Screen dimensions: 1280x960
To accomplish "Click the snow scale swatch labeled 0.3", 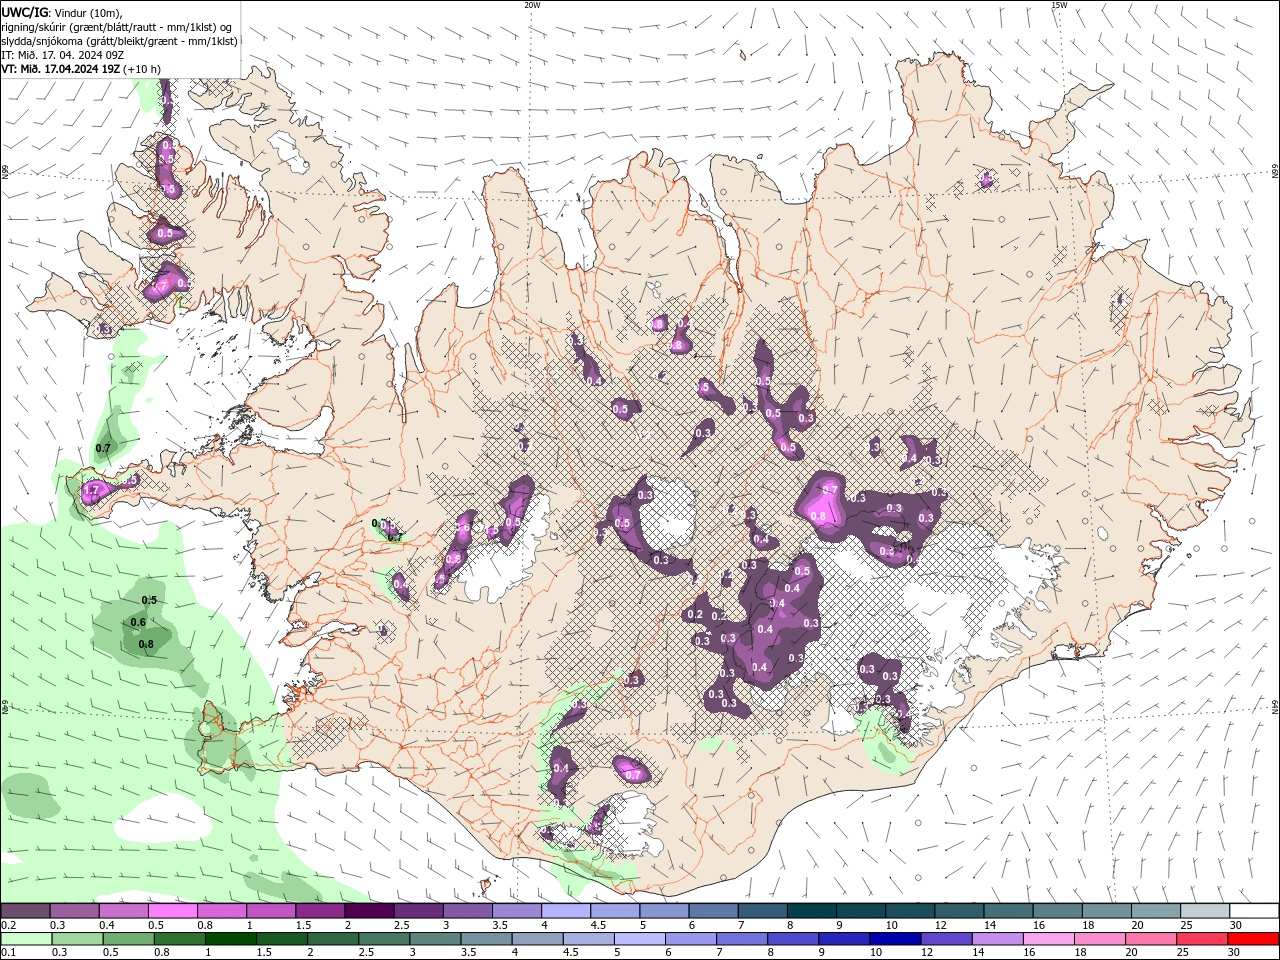I will (75, 911).
